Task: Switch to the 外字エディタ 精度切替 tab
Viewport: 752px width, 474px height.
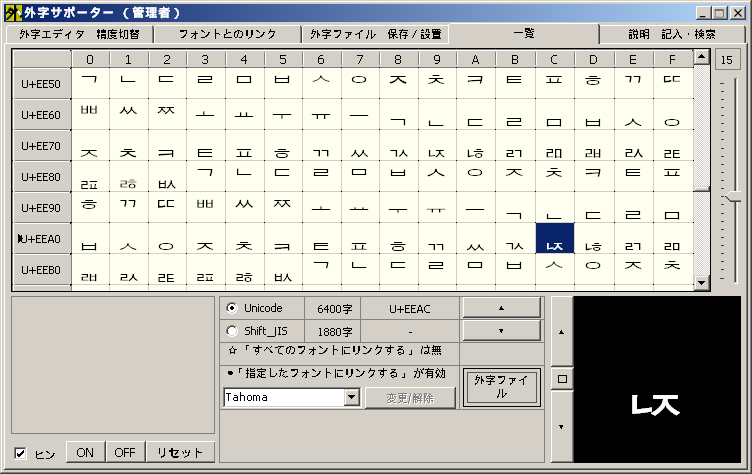Action: (80, 35)
